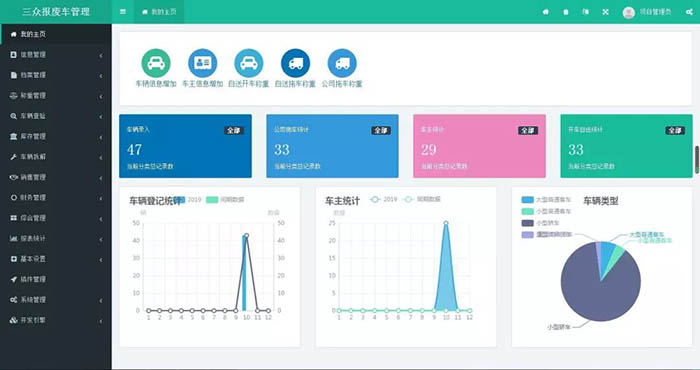Expand the 库存管理 sidebar menu
The width and height of the screenshot is (700, 370).
(x=56, y=136)
